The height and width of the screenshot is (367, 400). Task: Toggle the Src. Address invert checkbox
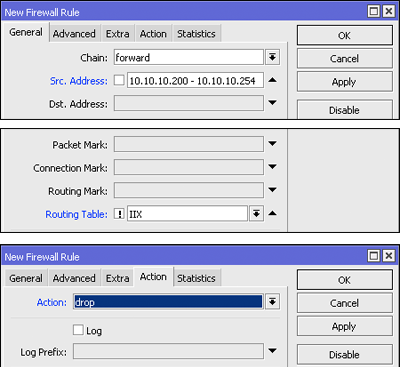119,80
